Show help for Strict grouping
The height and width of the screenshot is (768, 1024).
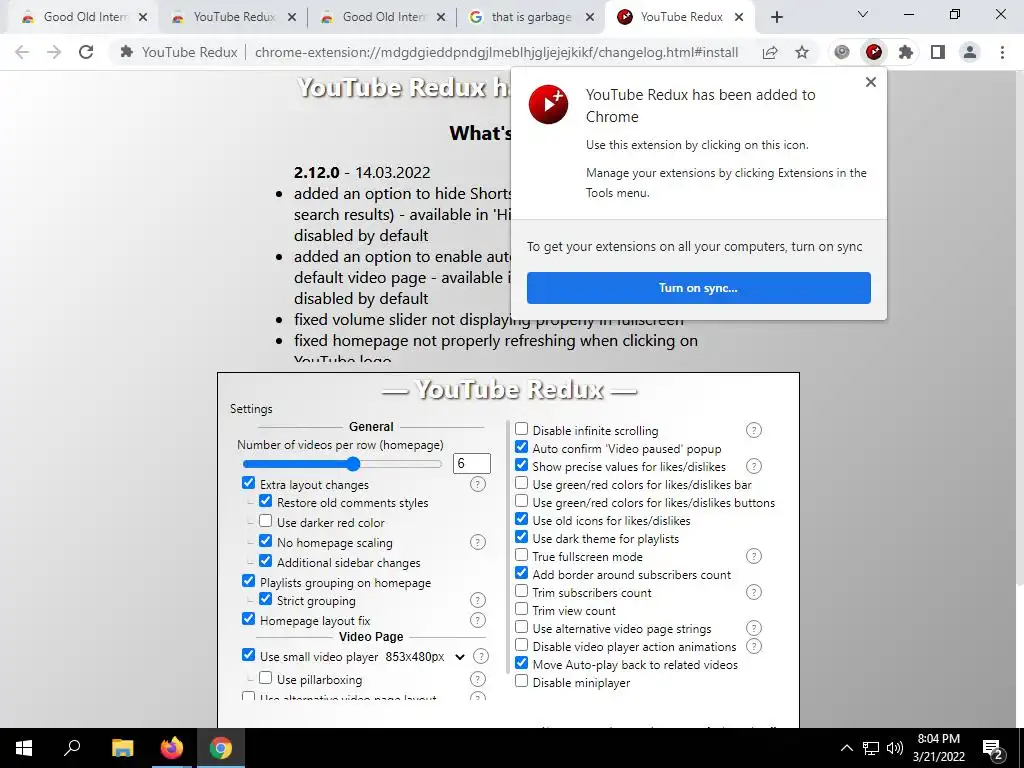click(478, 600)
